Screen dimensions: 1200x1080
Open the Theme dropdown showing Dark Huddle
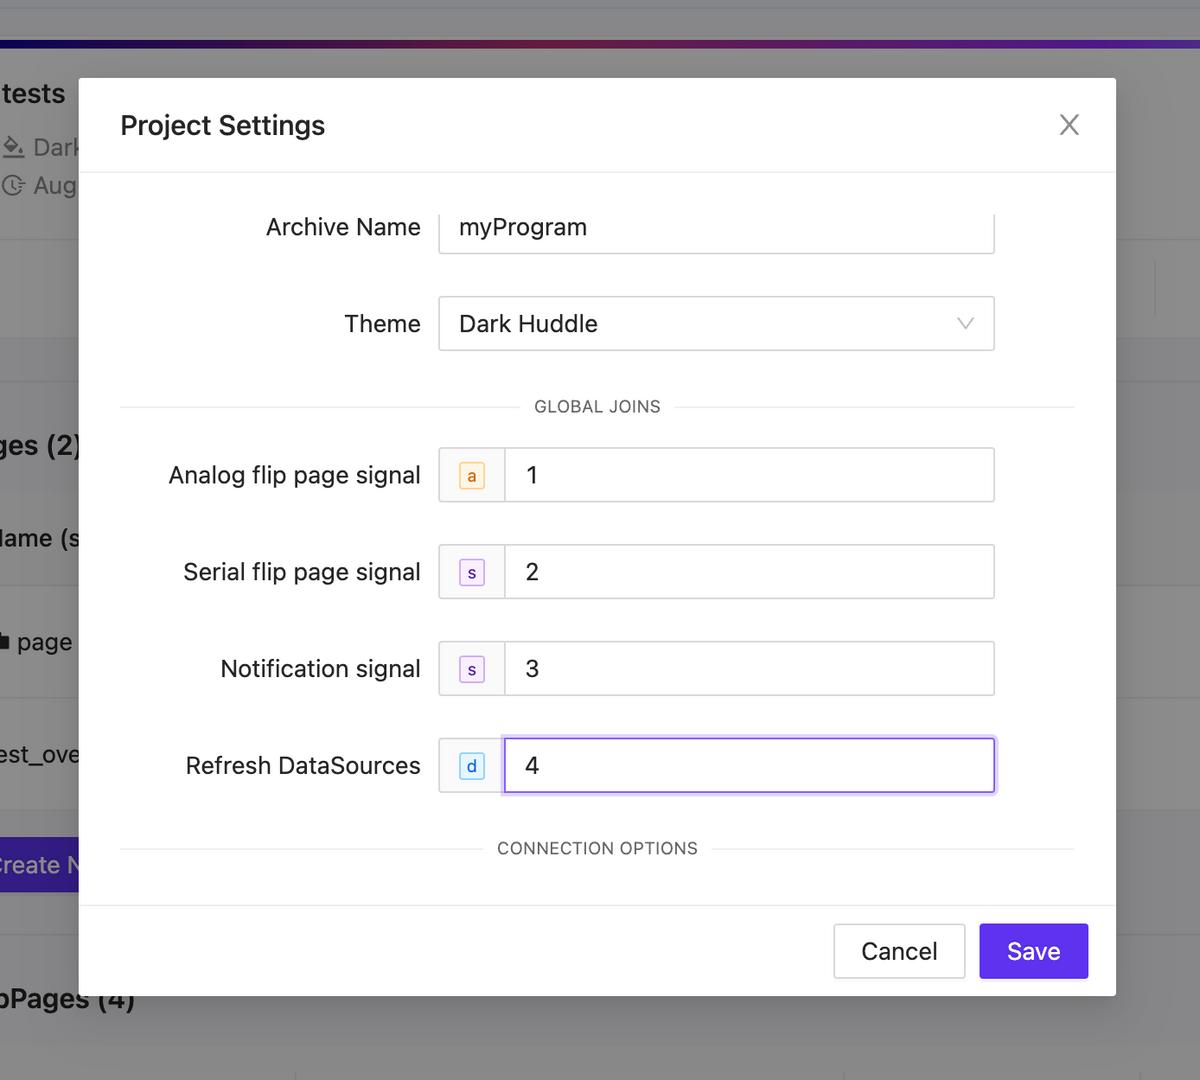click(716, 323)
